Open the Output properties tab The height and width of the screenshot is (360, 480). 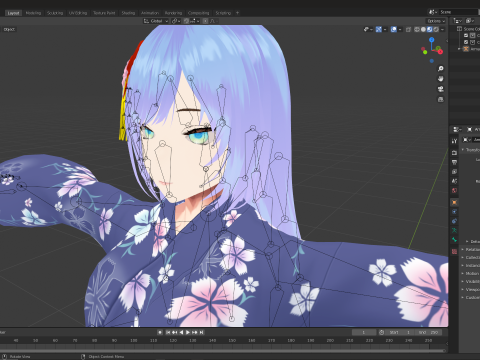tap(454, 162)
